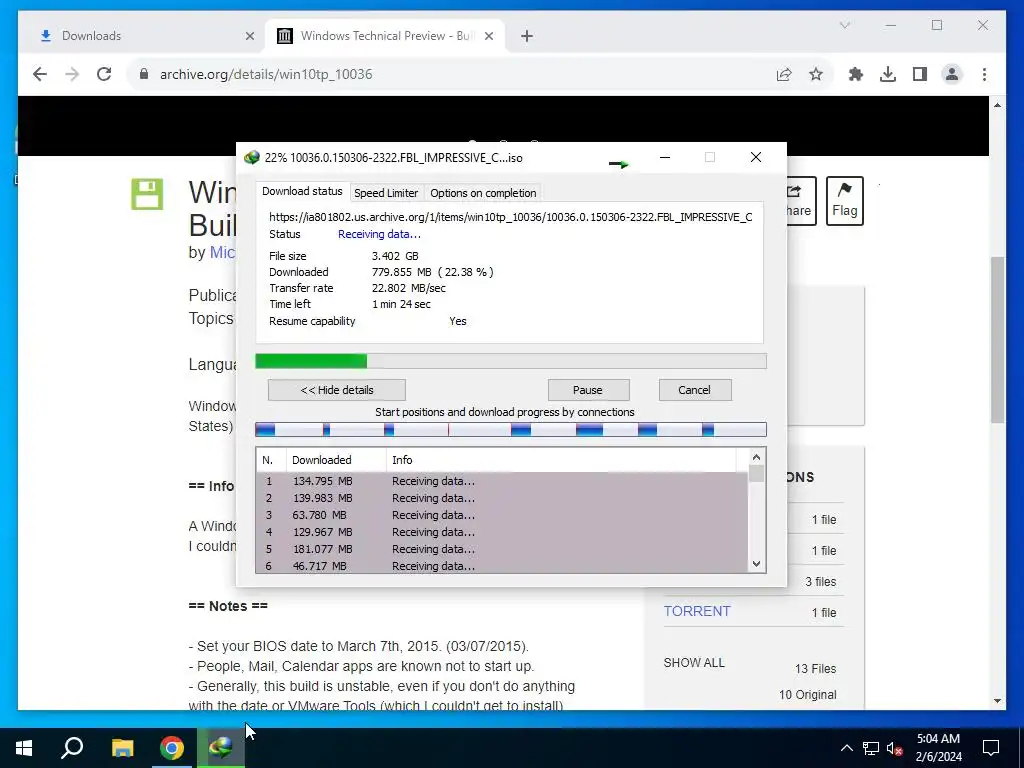Screen dimensions: 1024x768
Task: View site information padlock icon
Action: [x=144, y=74]
